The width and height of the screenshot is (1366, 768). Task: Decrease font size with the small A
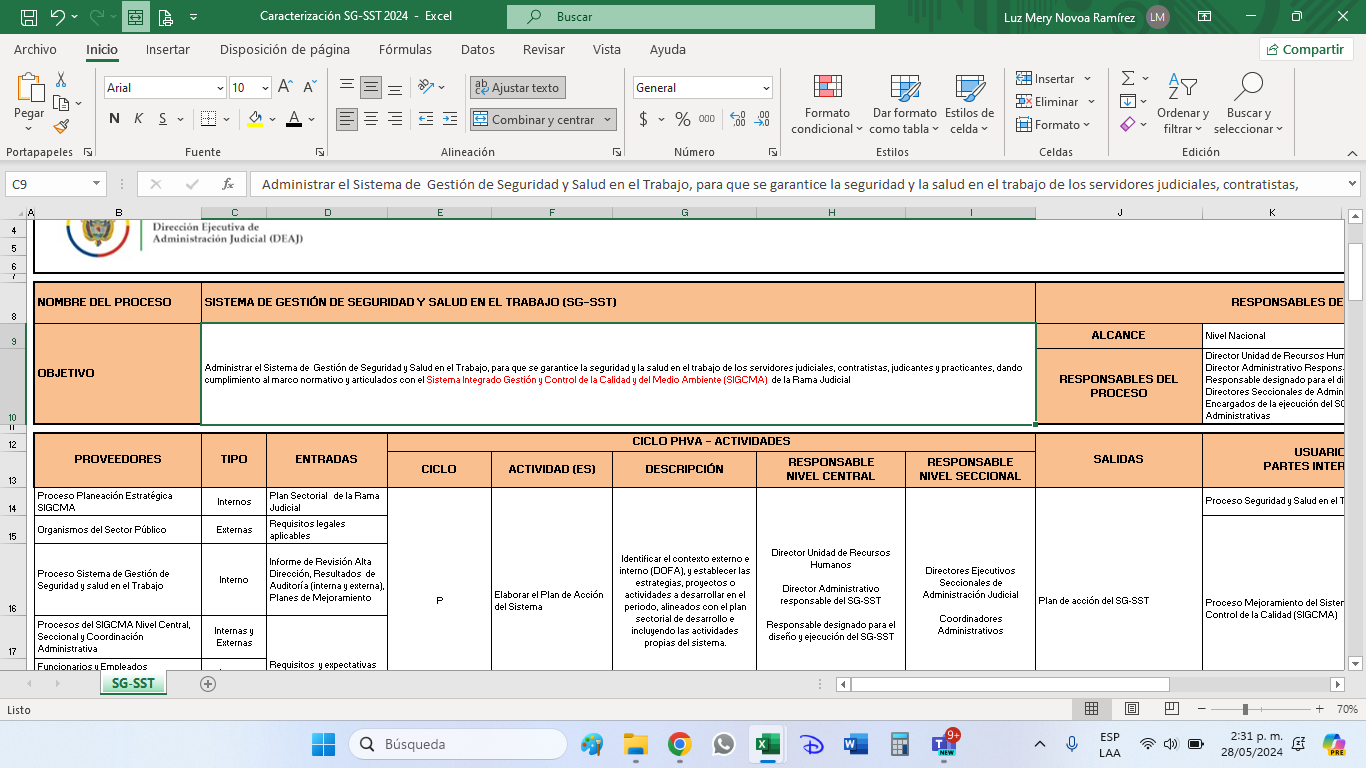309,87
